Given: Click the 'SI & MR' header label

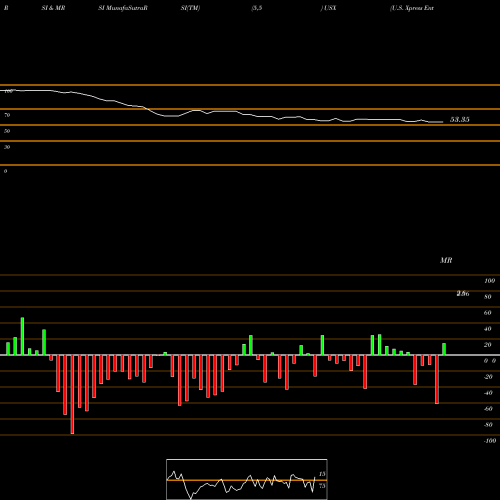Looking at the screenshot, I should 53,8.
